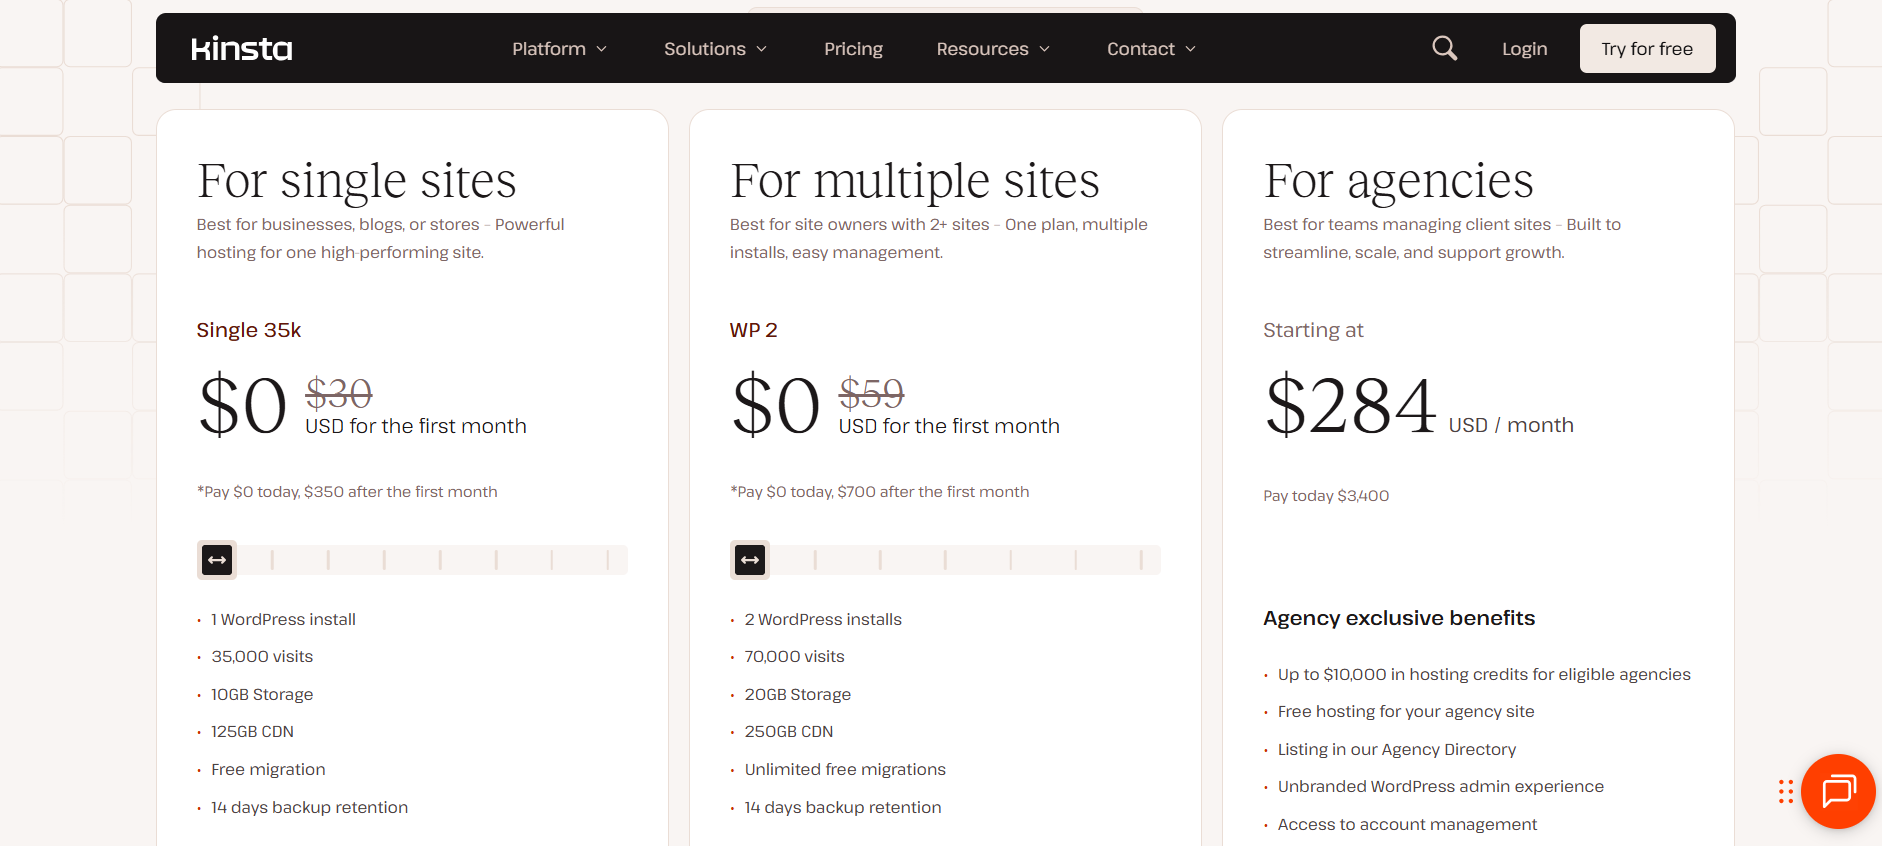This screenshot has width=1882, height=846.
Task: Click the Multiple sites slider handle
Action: 750,560
